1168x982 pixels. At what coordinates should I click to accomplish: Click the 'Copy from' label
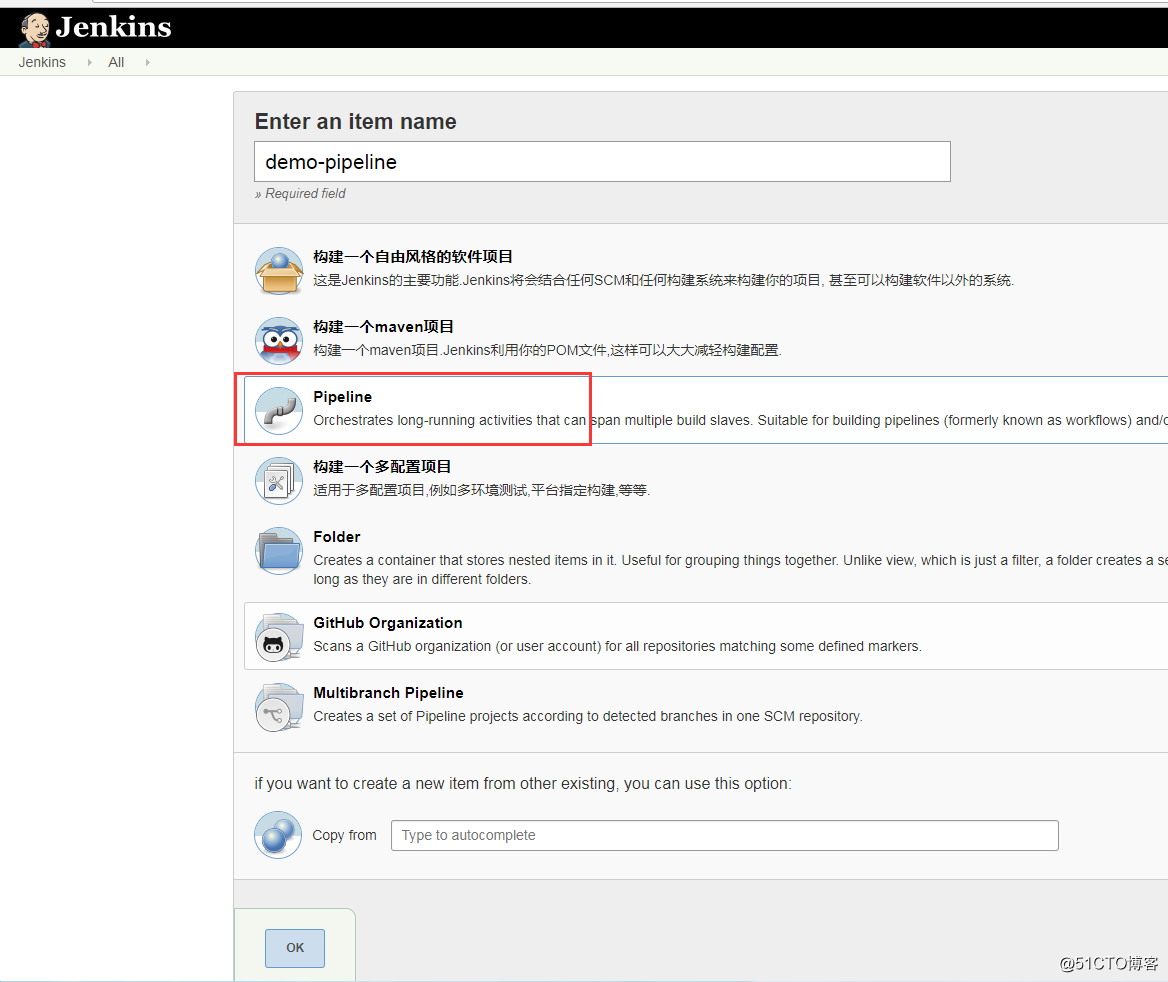pos(344,835)
